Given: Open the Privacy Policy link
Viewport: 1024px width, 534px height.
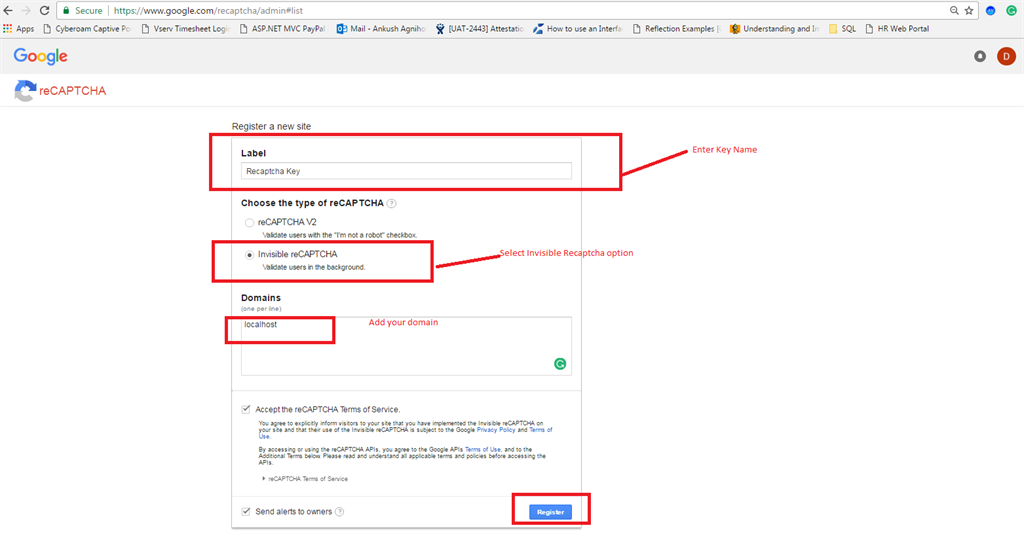Looking at the screenshot, I should pos(496,430).
